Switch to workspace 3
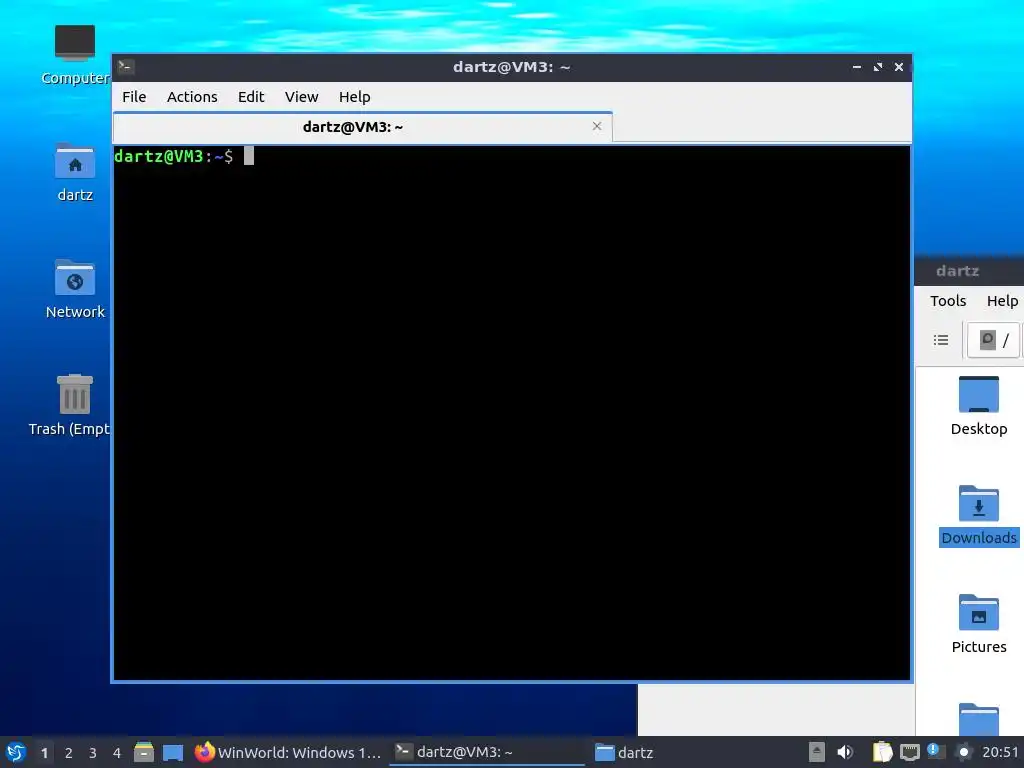1024x768 pixels. pyautogui.click(x=93, y=753)
